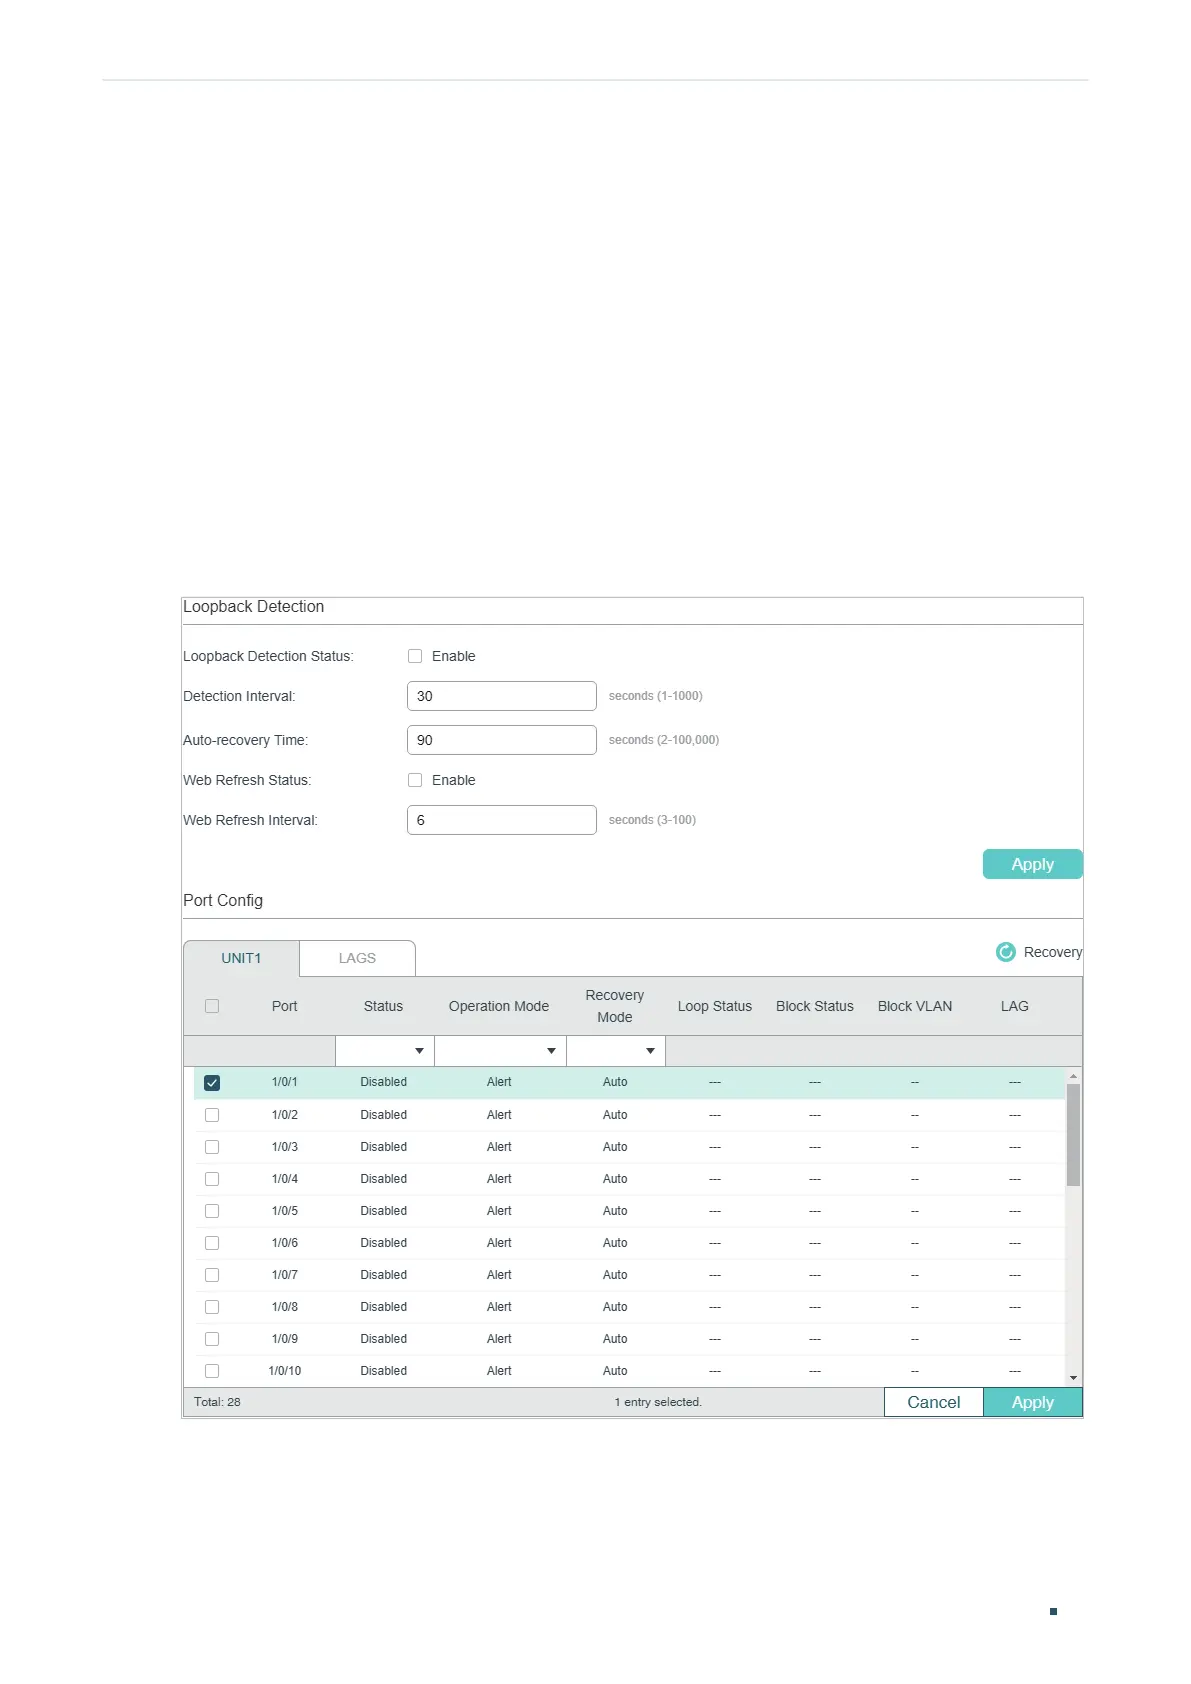
Task: Uncheck the port 1/0/1 checkbox
Action: pos(212,1083)
